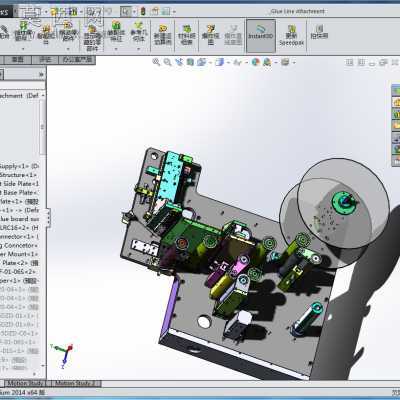400x400 pixels.
Task: Open the Apply Scene dropdown arrow
Action: tap(276, 62)
